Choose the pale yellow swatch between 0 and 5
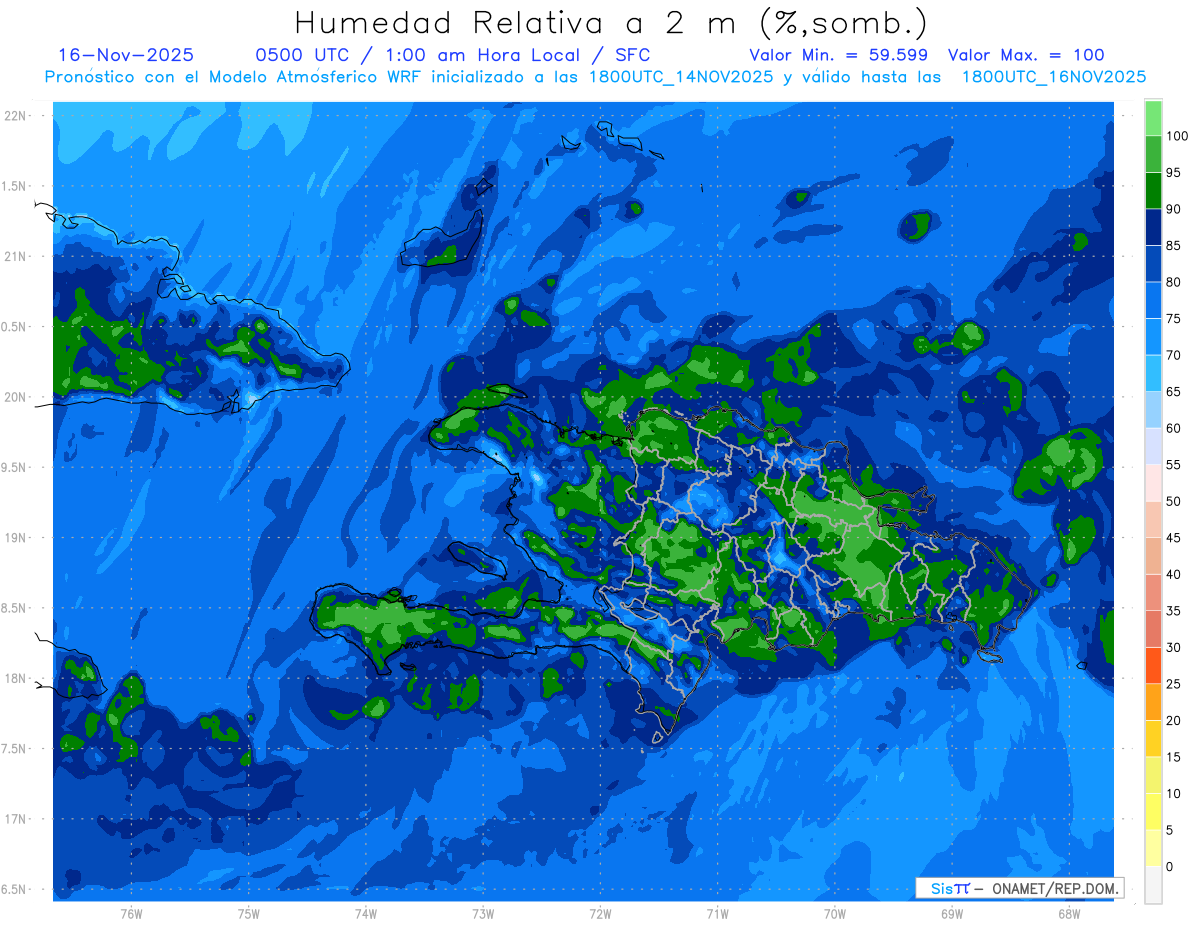Screen dimensions: 1200x927 [x=1153, y=847]
